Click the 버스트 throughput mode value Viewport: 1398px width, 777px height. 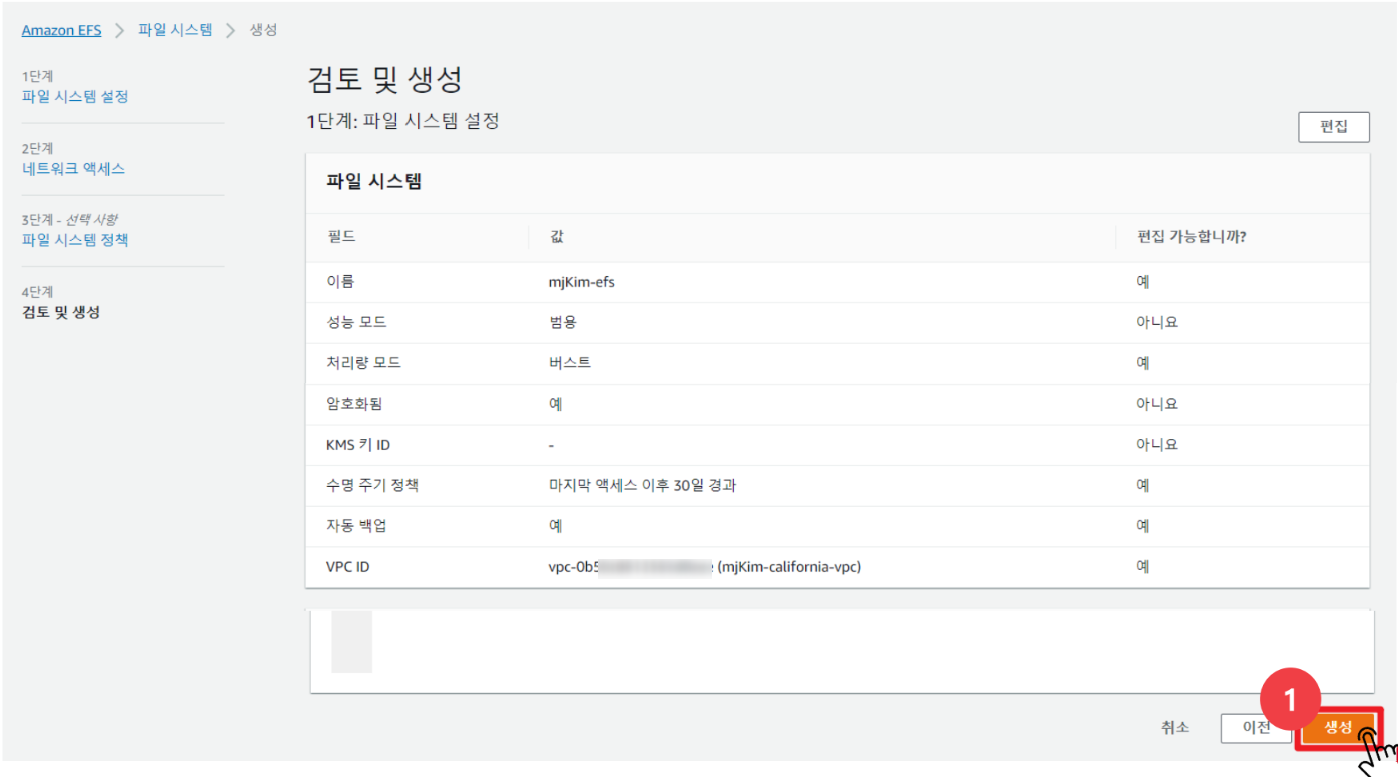570,363
